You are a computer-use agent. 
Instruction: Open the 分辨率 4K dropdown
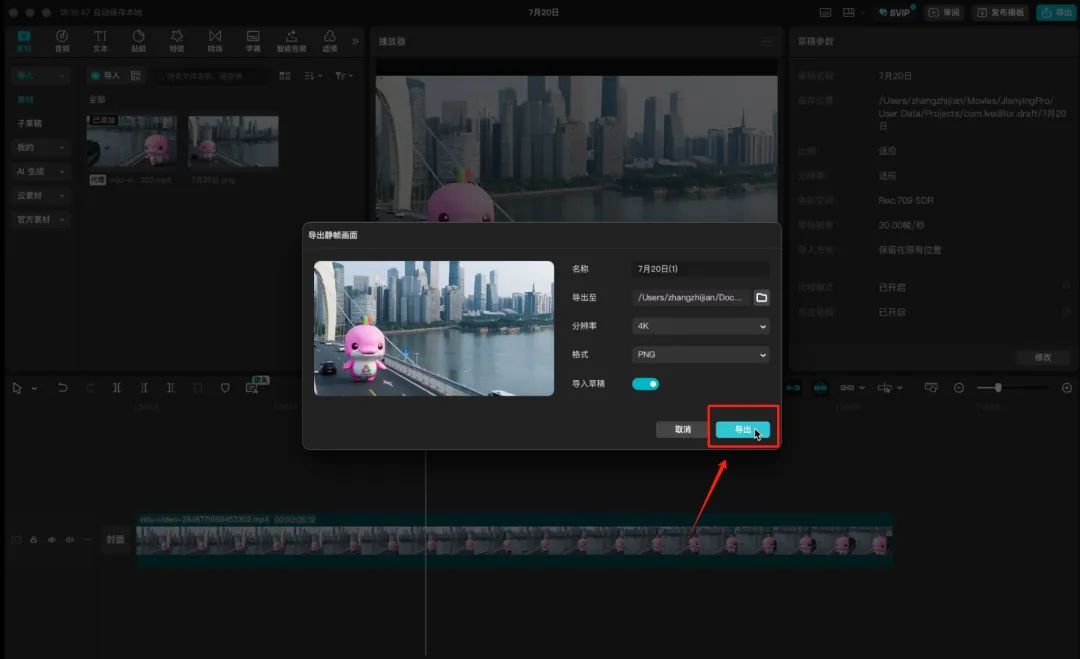[701, 326]
